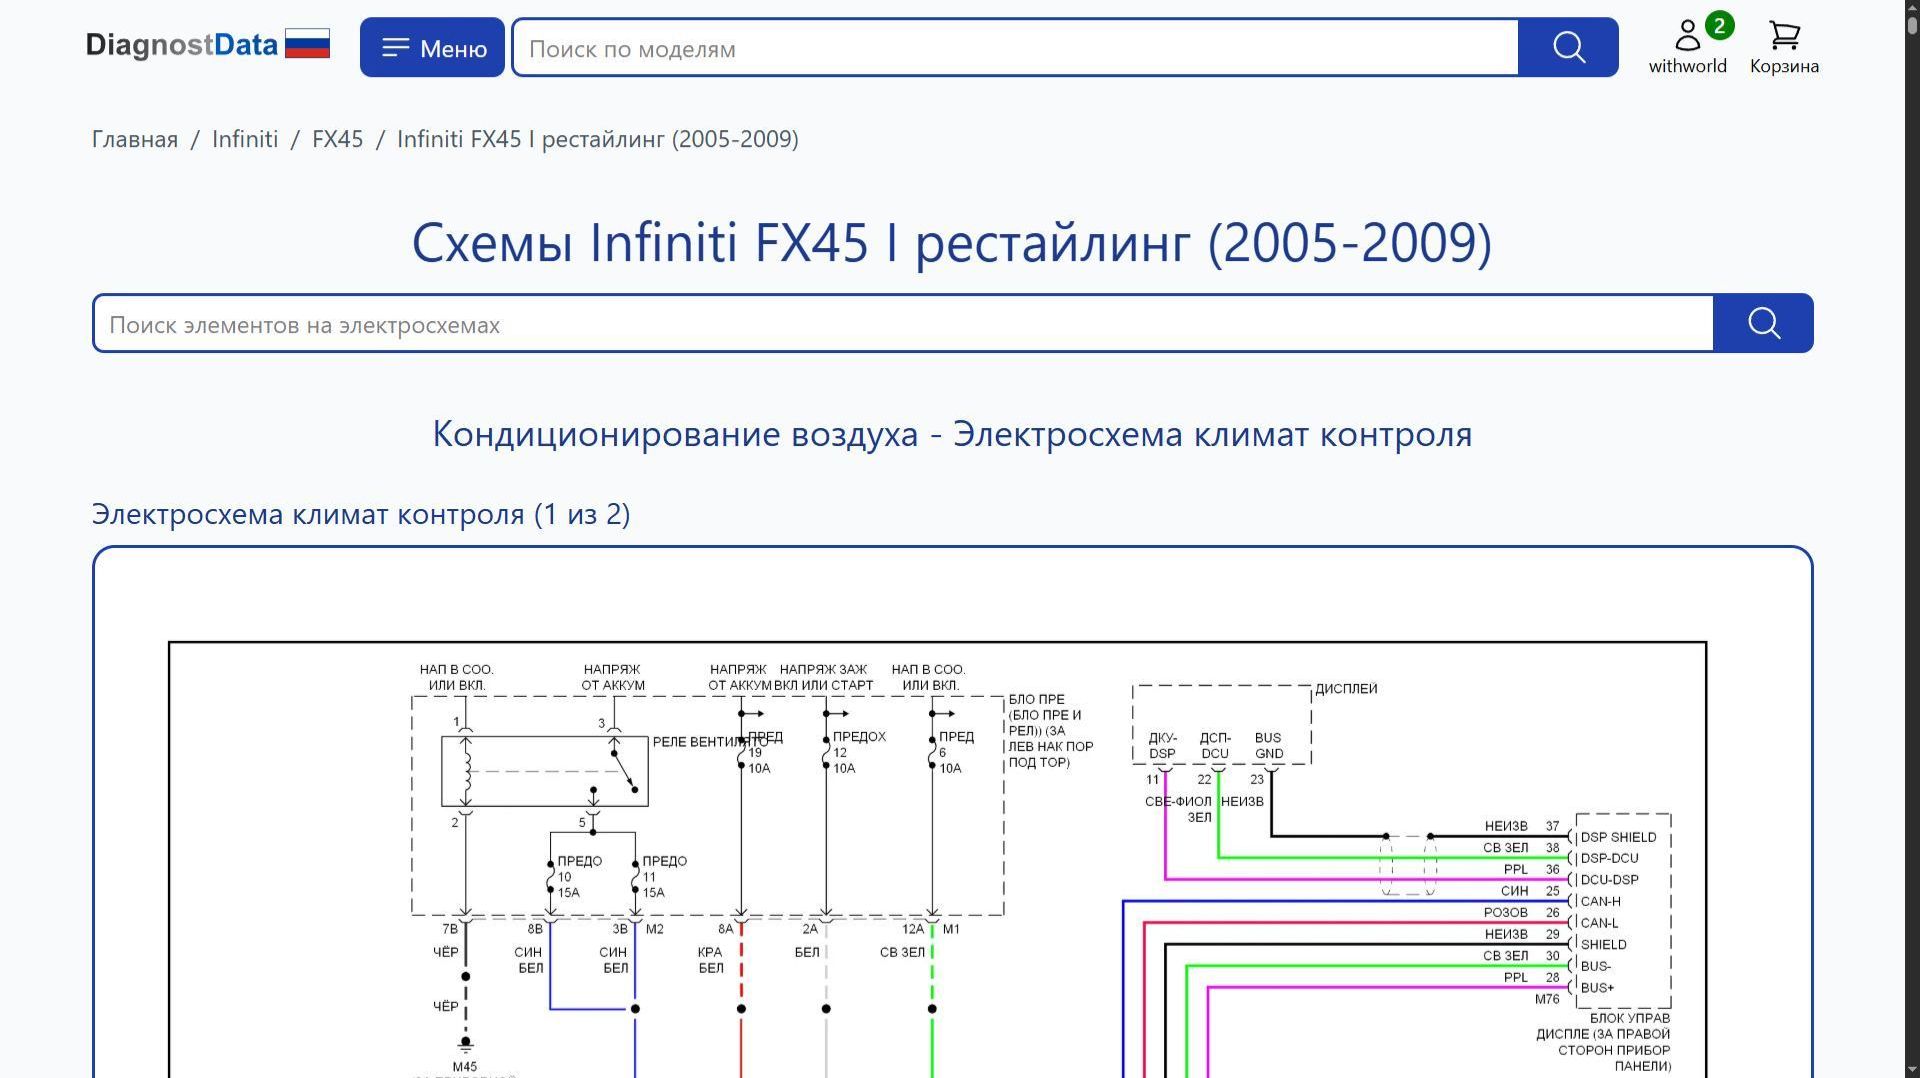Click 'Infiniti FX45 I рестайлинг (2005-2009)' breadcrumb
Image resolution: width=1920 pixels, height=1078 pixels.
[598, 139]
